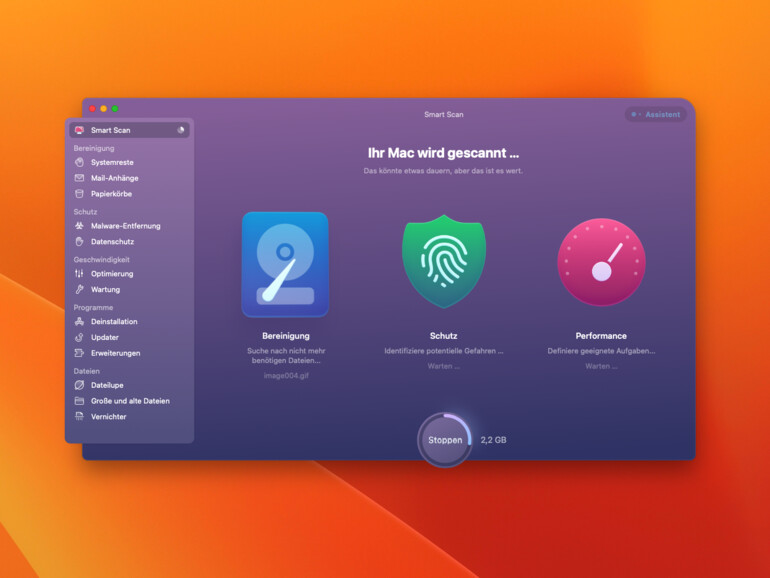Image resolution: width=770 pixels, height=578 pixels.
Task: Open the Dateilupe module
Action: click(130, 385)
